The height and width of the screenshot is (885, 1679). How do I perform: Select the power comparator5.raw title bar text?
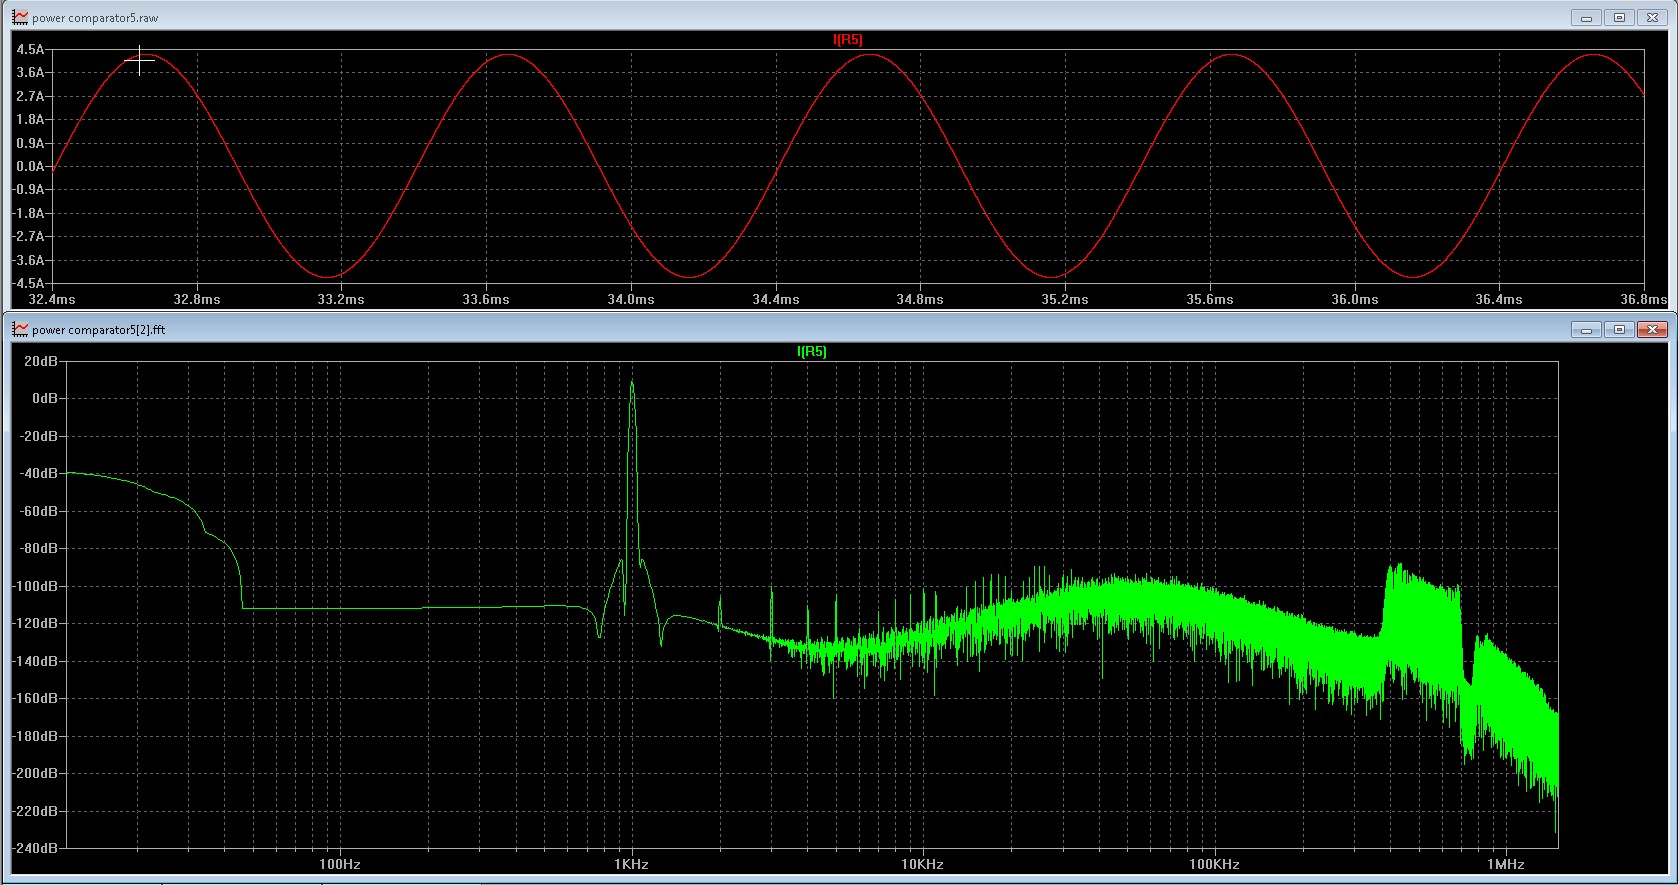[95, 18]
